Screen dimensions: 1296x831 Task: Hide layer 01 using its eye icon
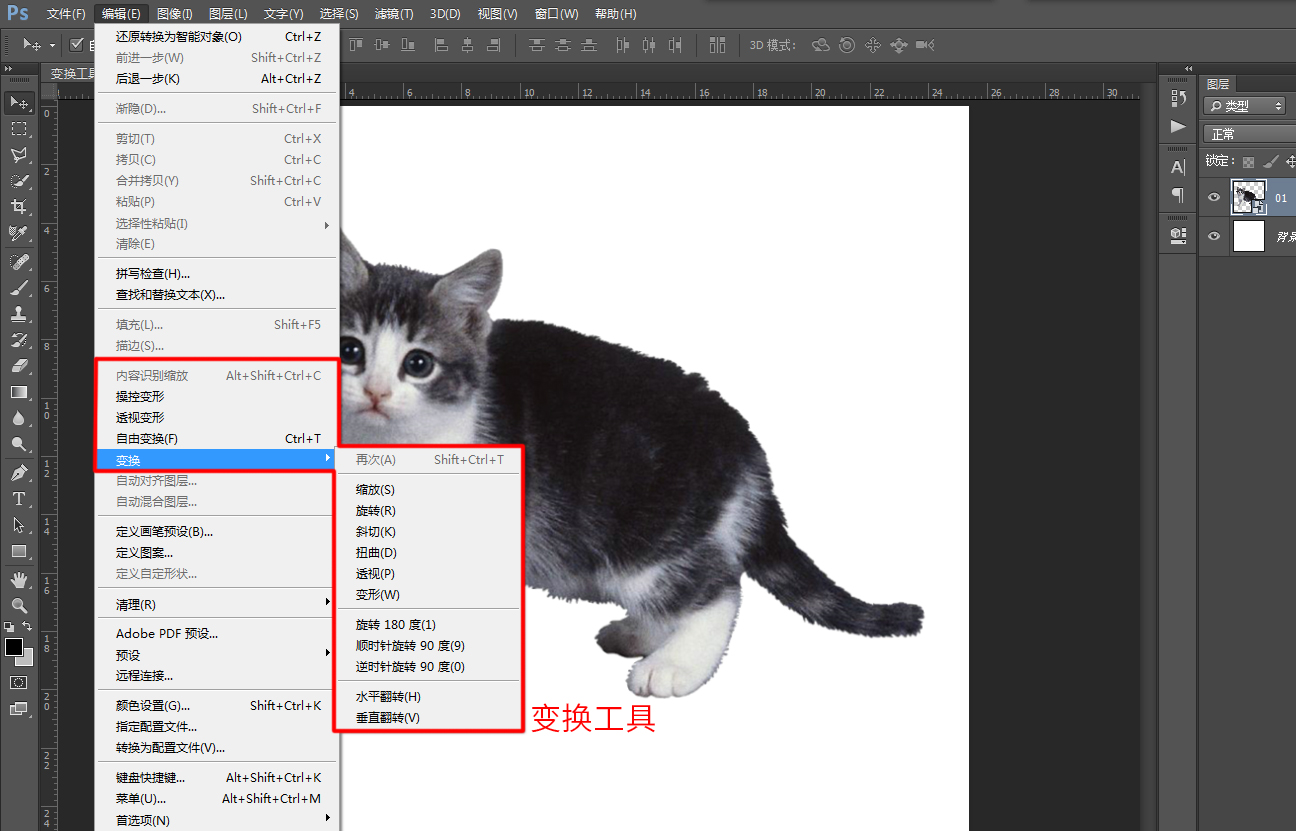tap(1214, 198)
